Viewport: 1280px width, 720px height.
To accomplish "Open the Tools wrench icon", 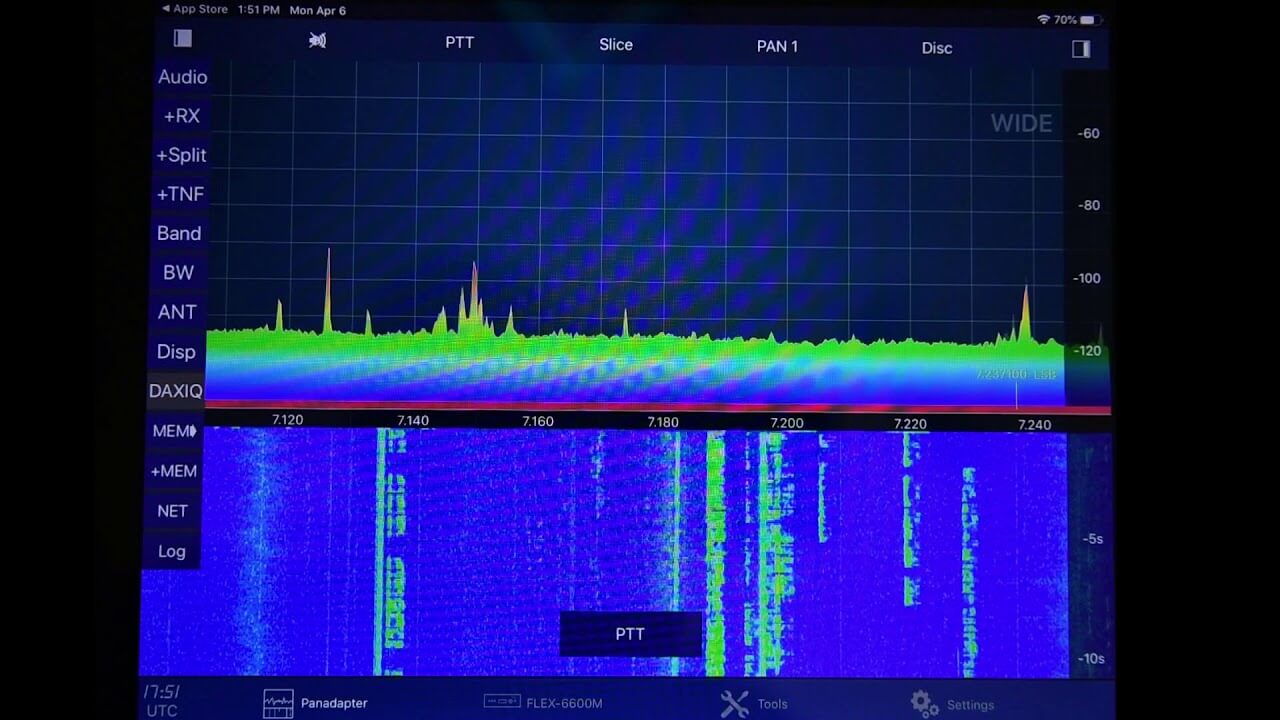I will (734, 702).
